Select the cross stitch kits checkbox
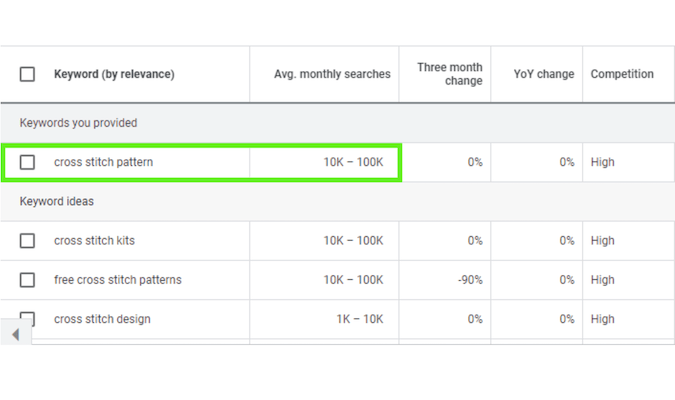675x400 pixels. coord(27,241)
